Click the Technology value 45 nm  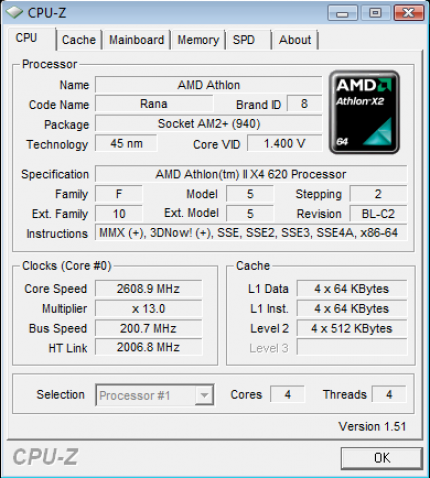pos(126,144)
